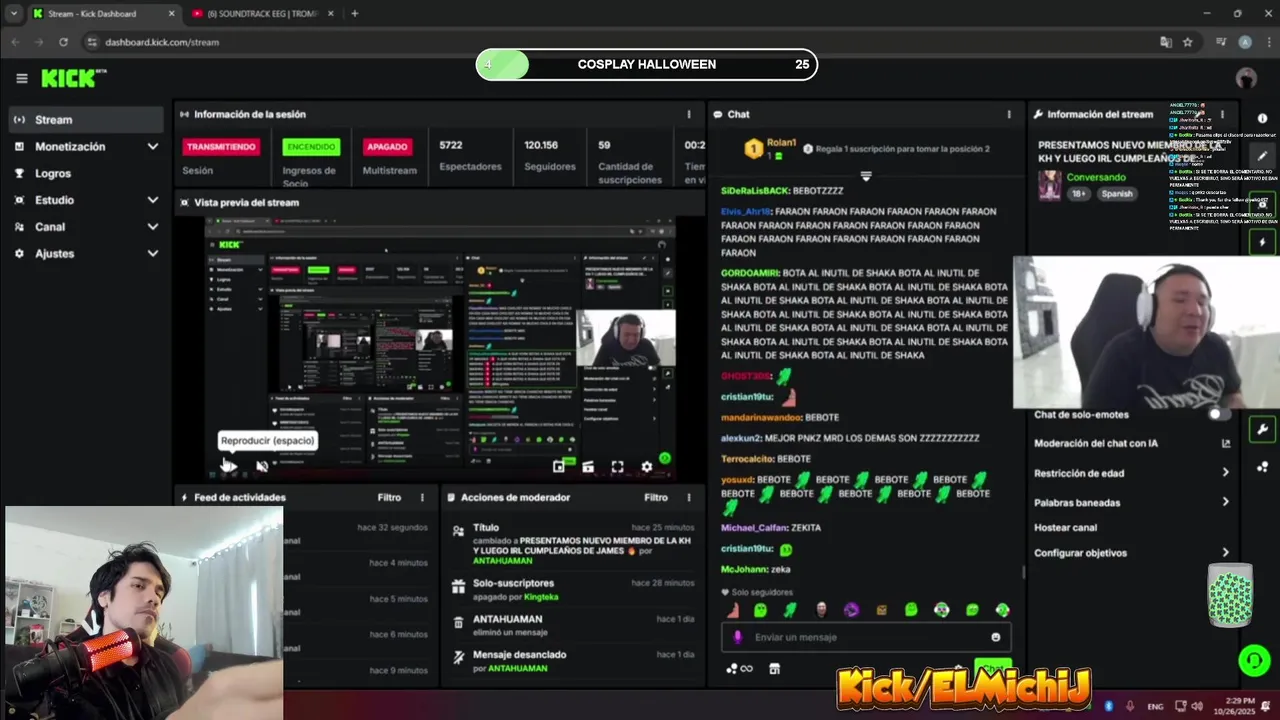Expand the Canal sidebar section
Image resolution: width=1280 pixels, height=720 pixels.
[x=85, y=227]
